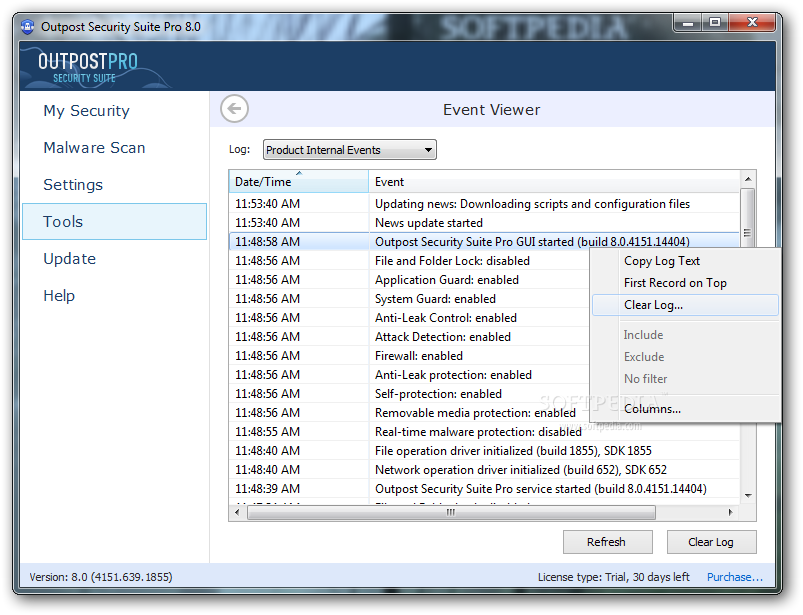Select System Guard: enabled row
The width and height of the screenshot is (803, 615).
[x=410, y=299]
